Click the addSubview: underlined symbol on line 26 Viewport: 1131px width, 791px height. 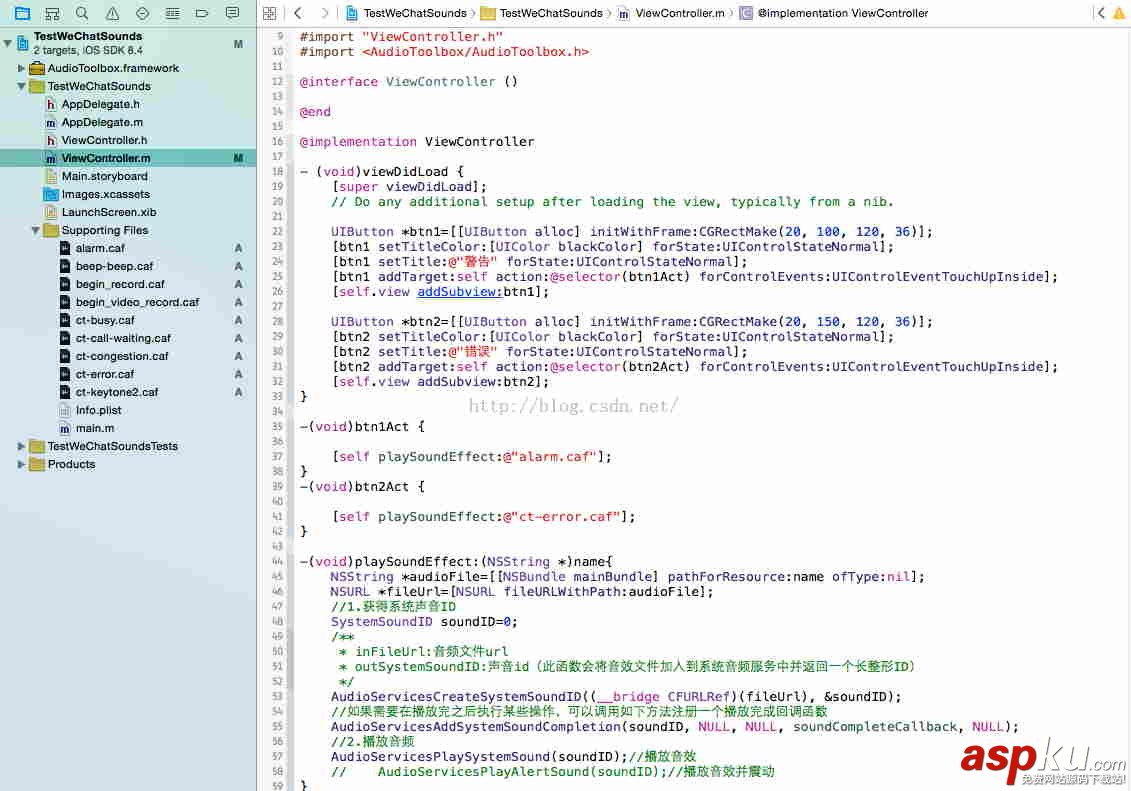tap(459, 292)
